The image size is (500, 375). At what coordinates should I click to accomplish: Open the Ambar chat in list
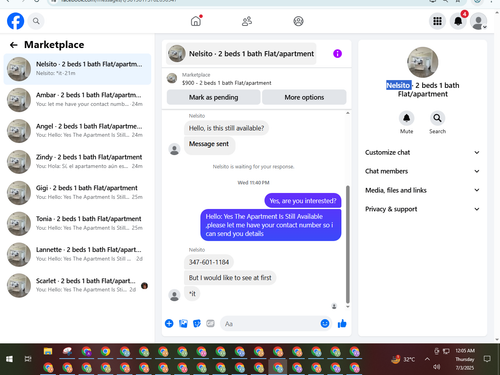tap(77, 100)
